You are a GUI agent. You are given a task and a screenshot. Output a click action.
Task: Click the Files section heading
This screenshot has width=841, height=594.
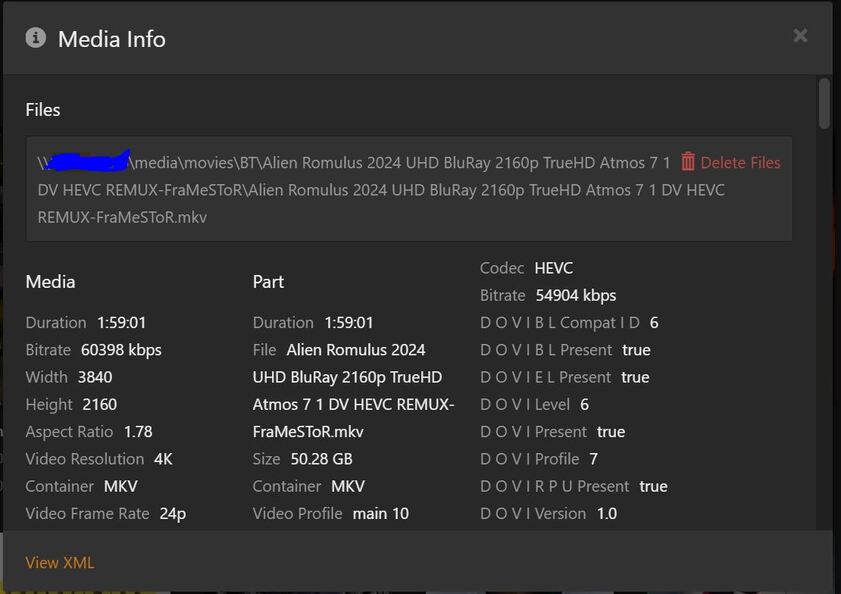[43, 110]
